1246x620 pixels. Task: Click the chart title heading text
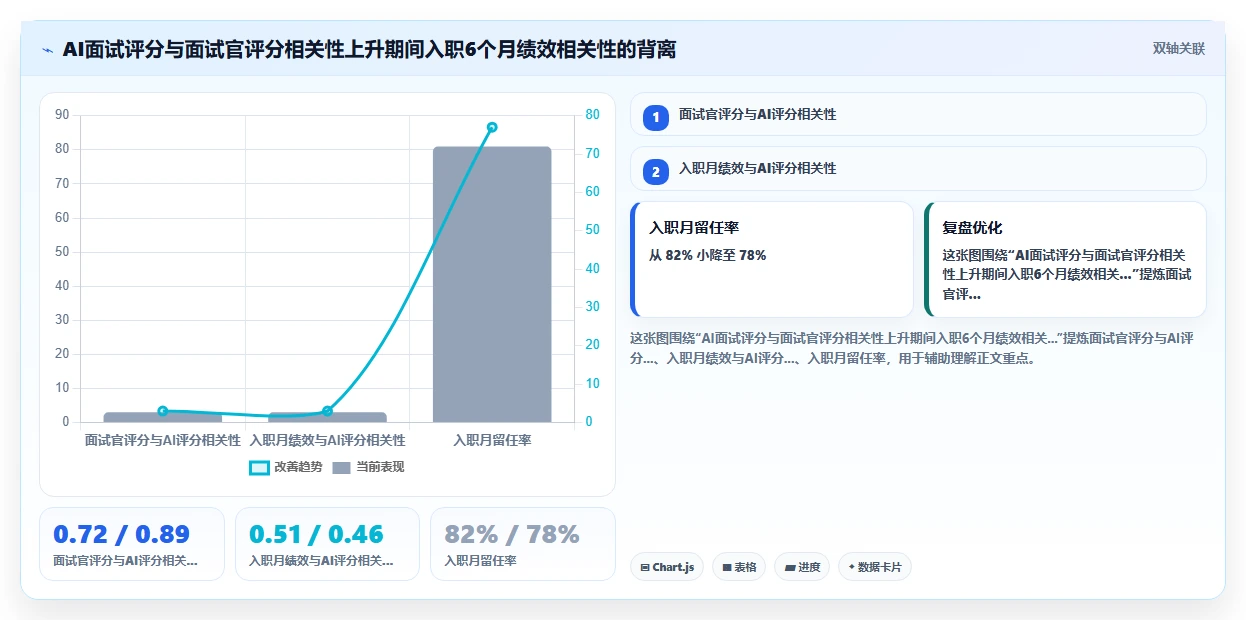click(369, 49)
